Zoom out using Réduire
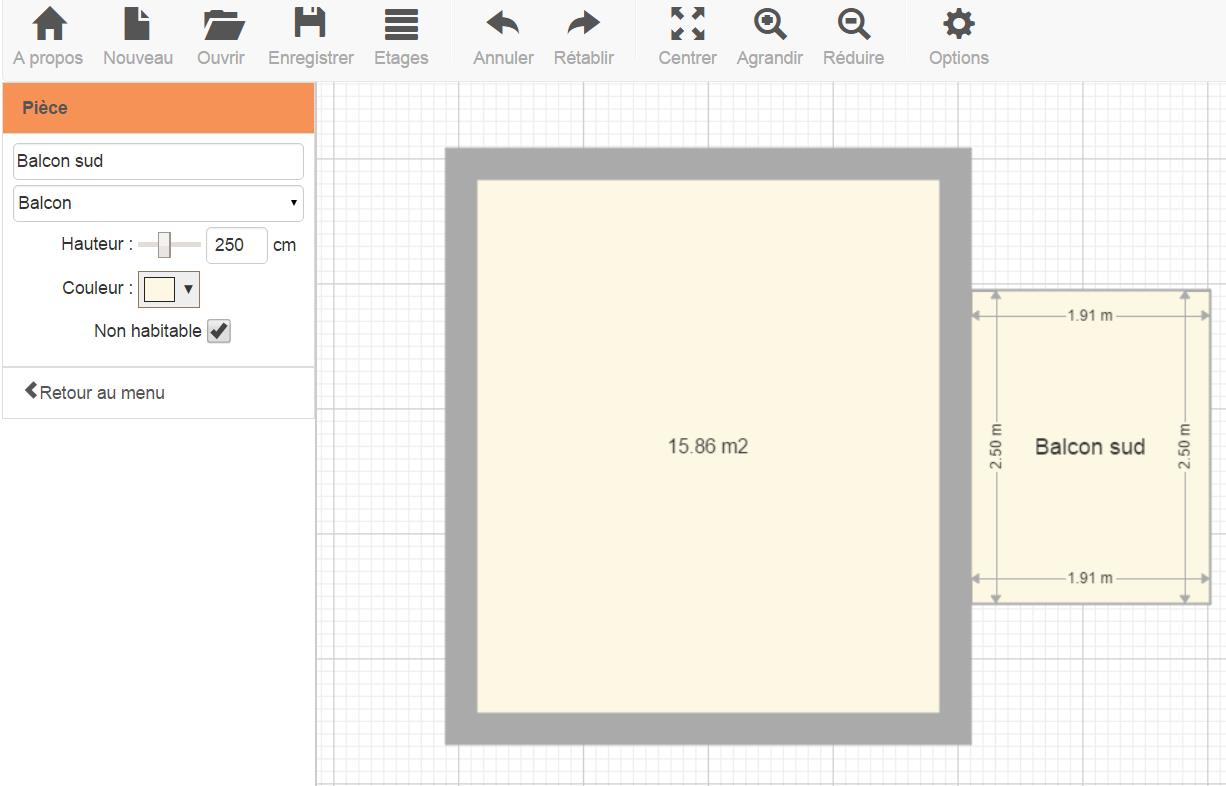This screenshot has height=786, width=1226. tap(853, 25)
